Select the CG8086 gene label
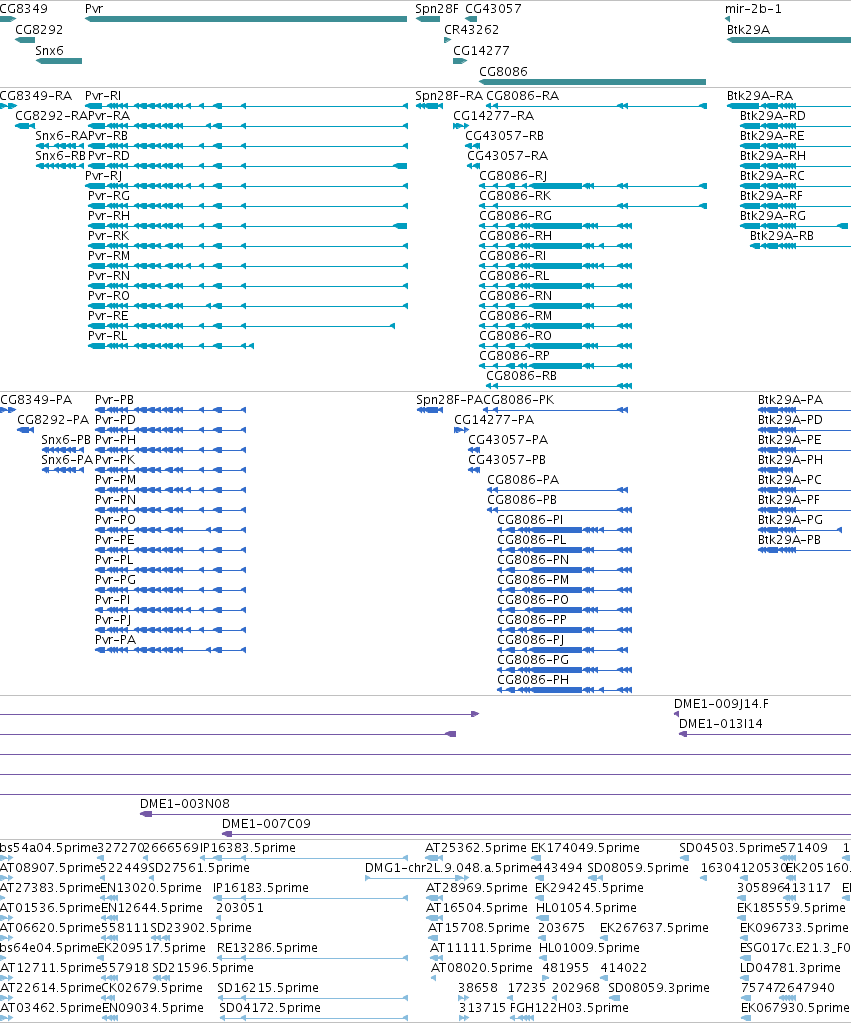Screen dimensions: 851x1023 pos(503,72)
